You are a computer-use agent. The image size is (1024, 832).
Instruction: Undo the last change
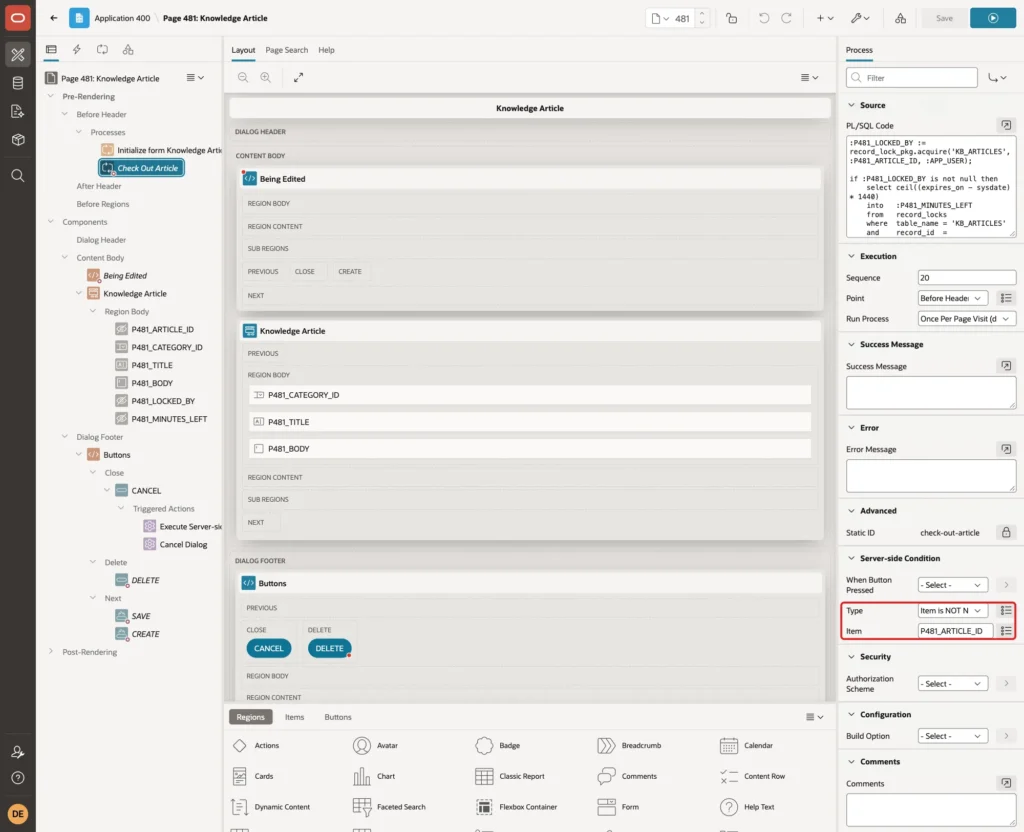point(763,18)
